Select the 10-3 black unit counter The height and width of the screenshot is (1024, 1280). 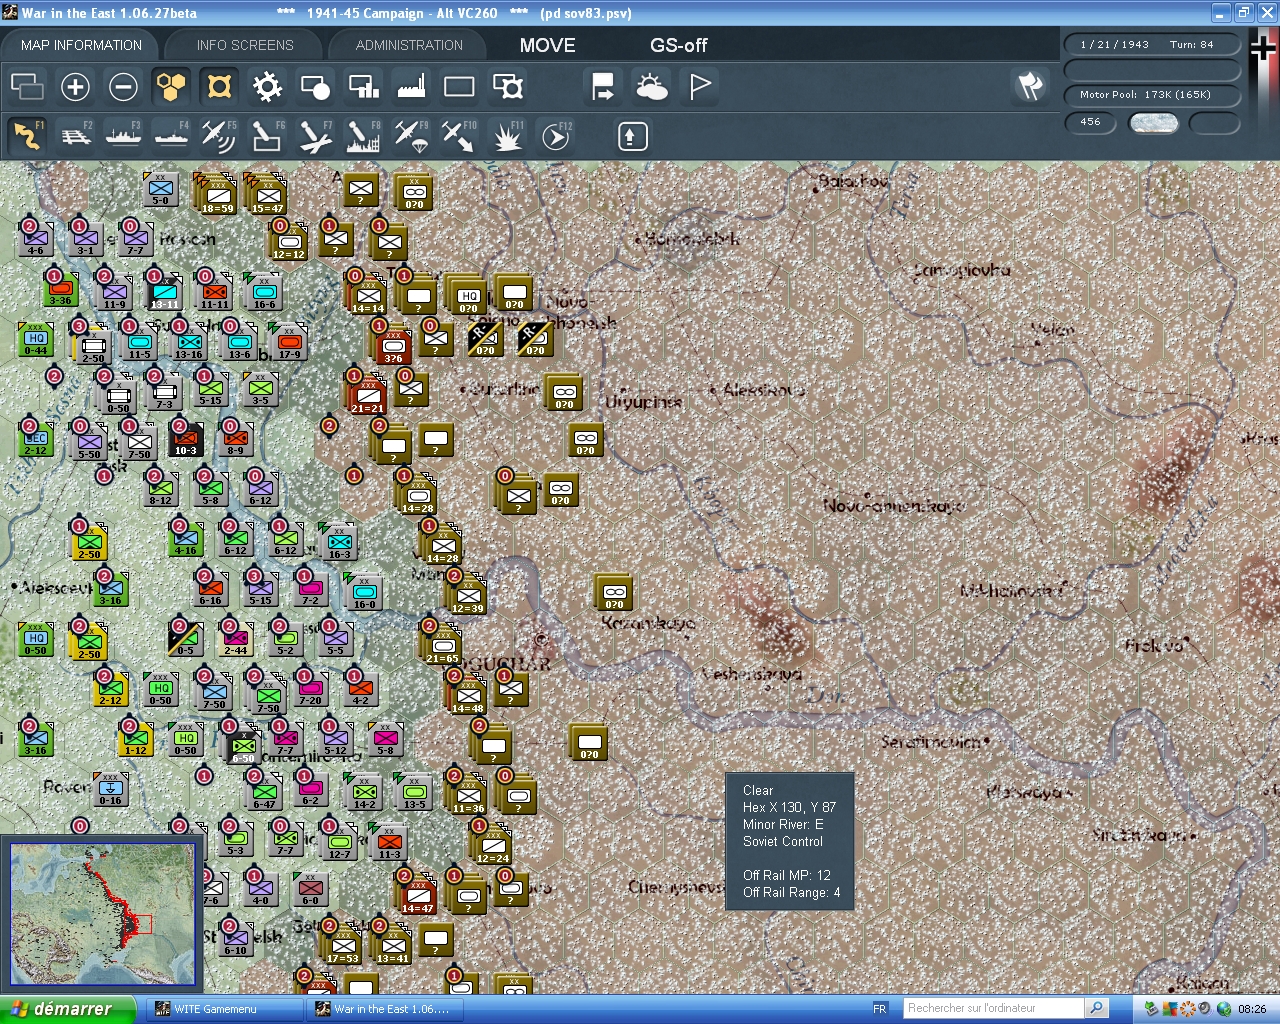186,440
